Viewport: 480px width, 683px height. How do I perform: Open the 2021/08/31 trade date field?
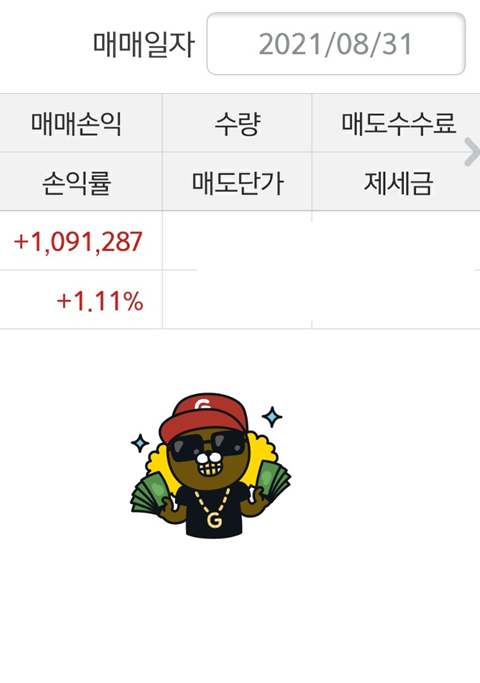[336, 44]
